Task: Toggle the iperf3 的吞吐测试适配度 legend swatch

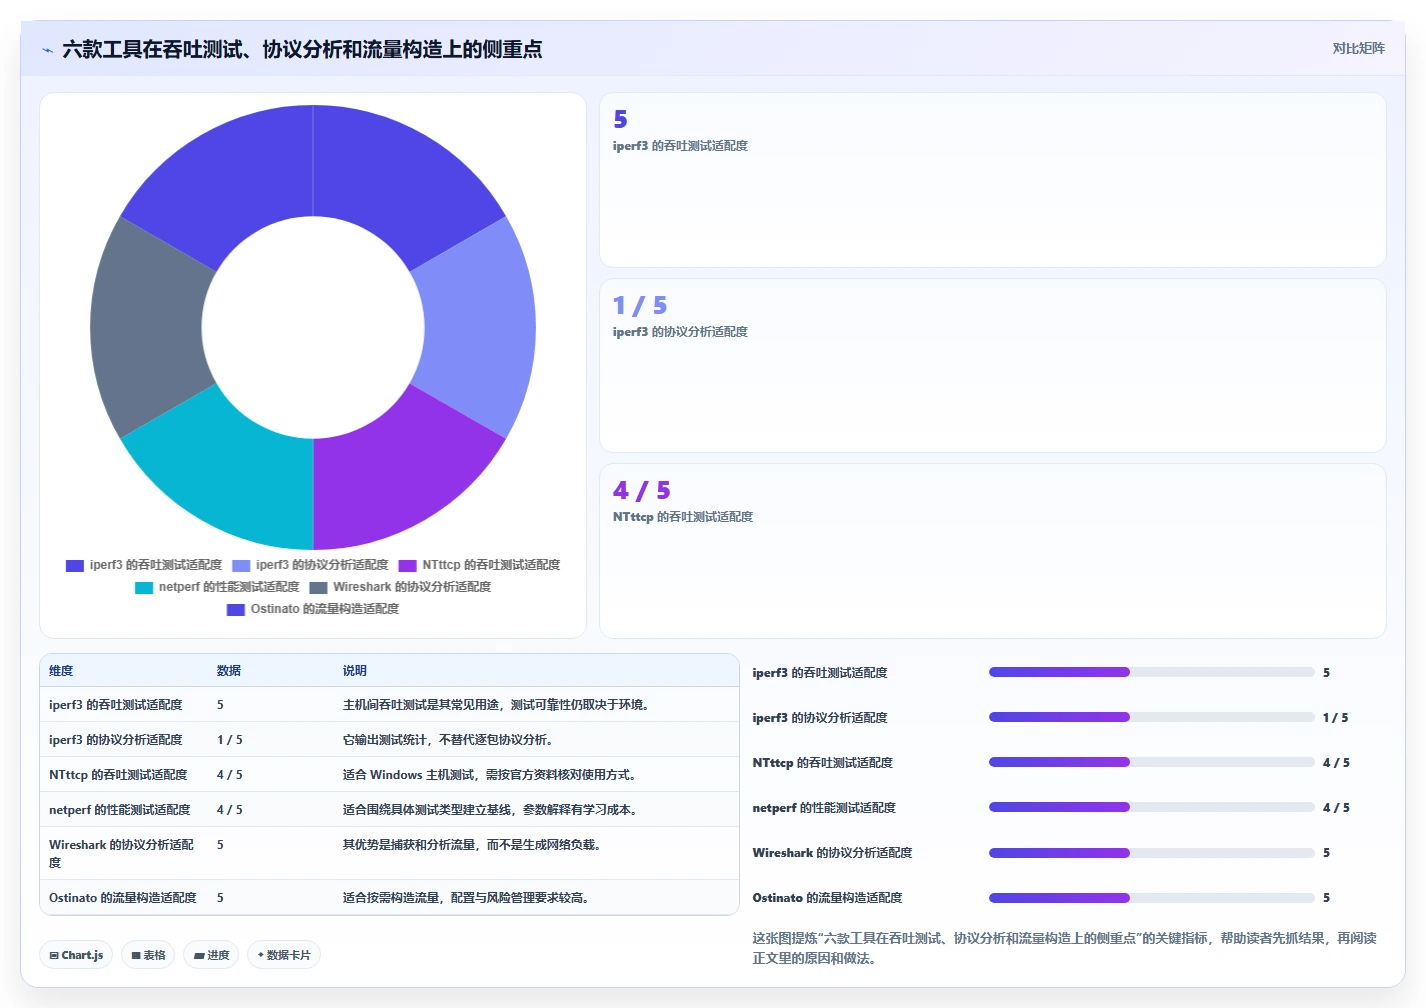Action: point(75,565)
